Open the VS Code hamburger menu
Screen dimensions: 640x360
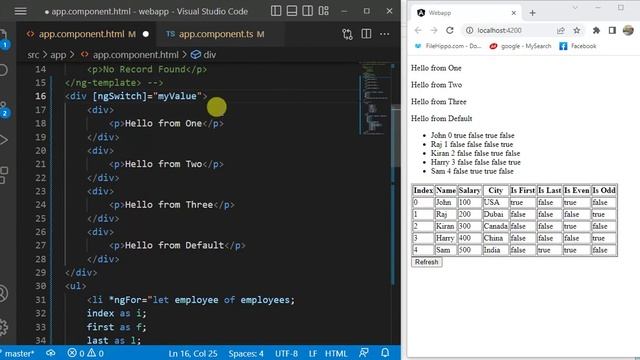coord(20,11)
